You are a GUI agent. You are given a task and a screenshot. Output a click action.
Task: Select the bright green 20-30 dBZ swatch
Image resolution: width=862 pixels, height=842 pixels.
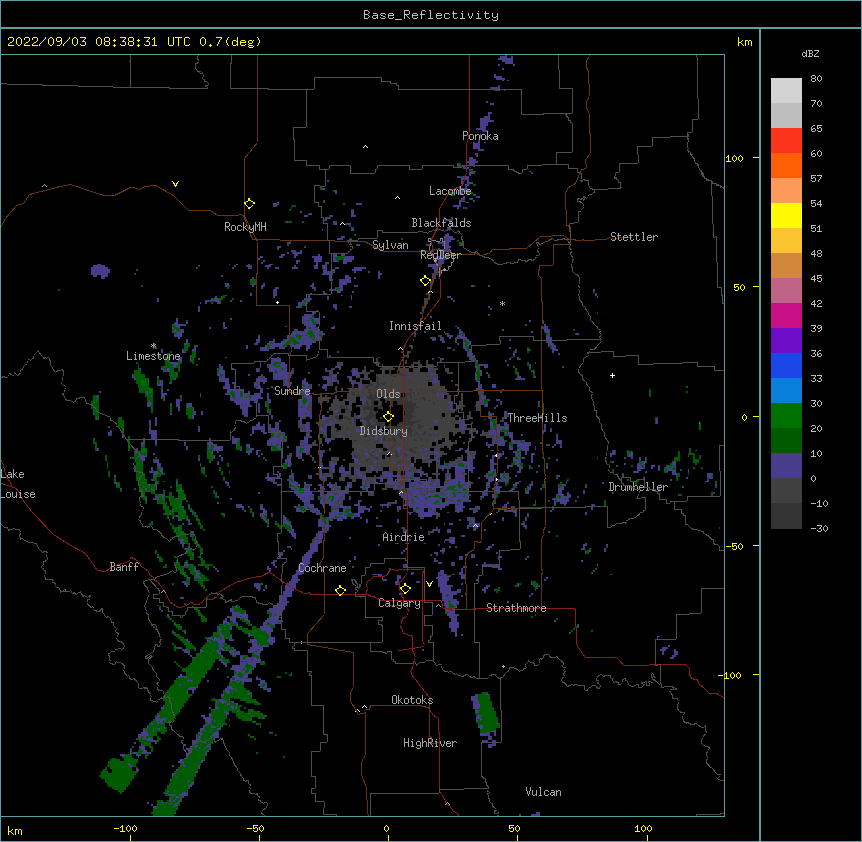pyautogui.click(x=786, y=416)
